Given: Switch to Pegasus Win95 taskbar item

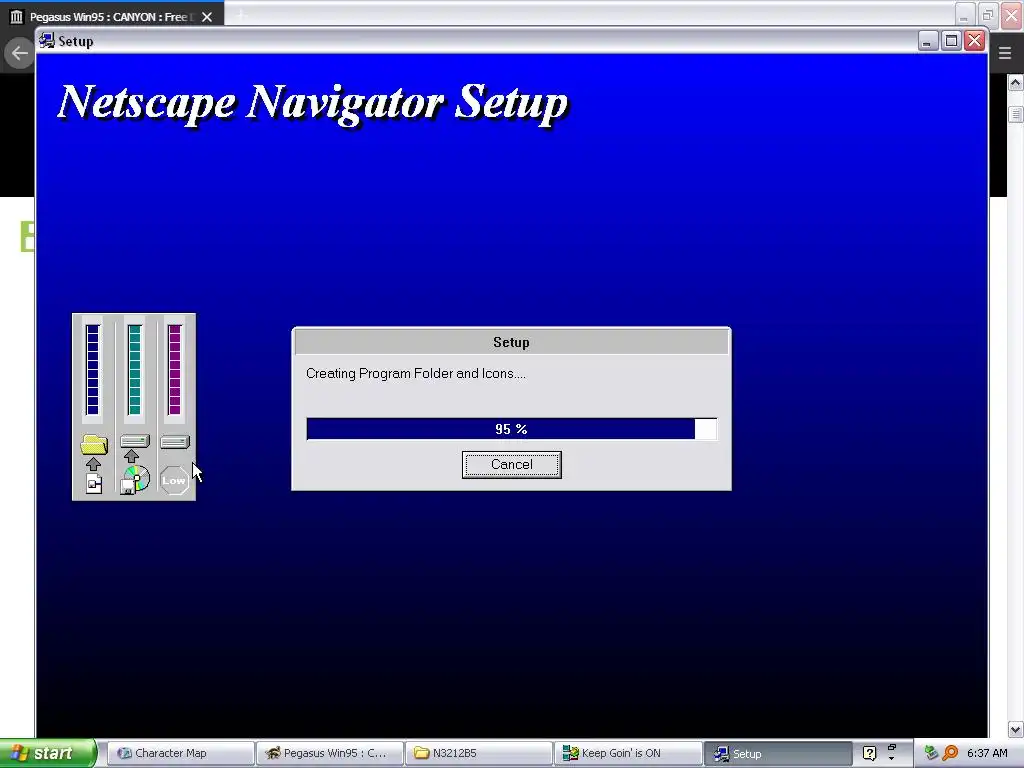Looking at the screenshot, I should tap(329, 753).
